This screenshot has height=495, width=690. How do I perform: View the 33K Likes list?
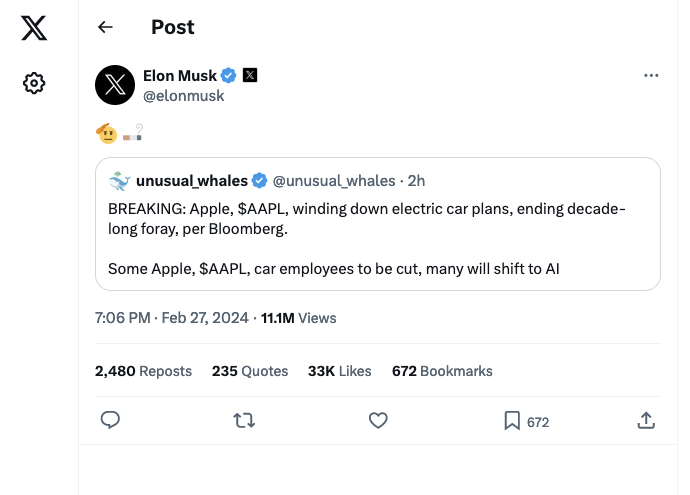tap(340, 371)
